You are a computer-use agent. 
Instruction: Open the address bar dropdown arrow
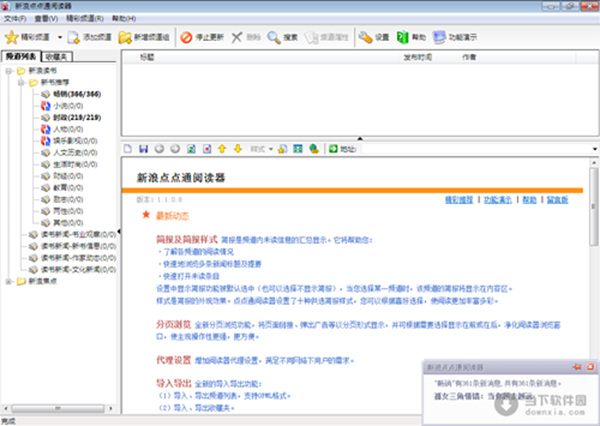(x=595, y=149)
